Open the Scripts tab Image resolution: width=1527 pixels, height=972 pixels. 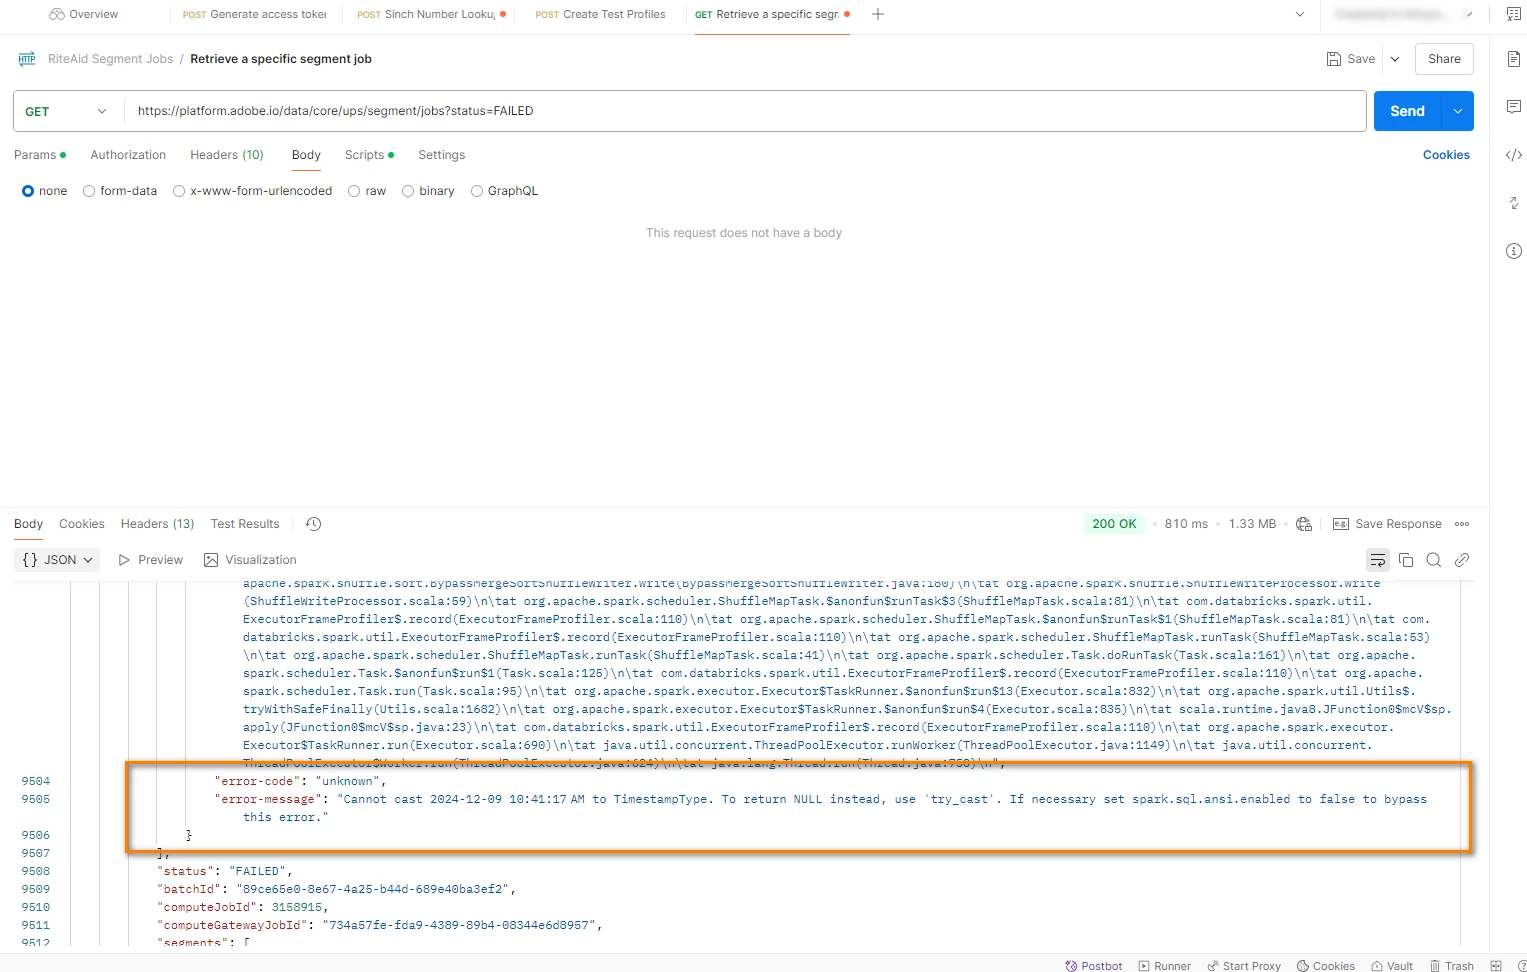369,155
